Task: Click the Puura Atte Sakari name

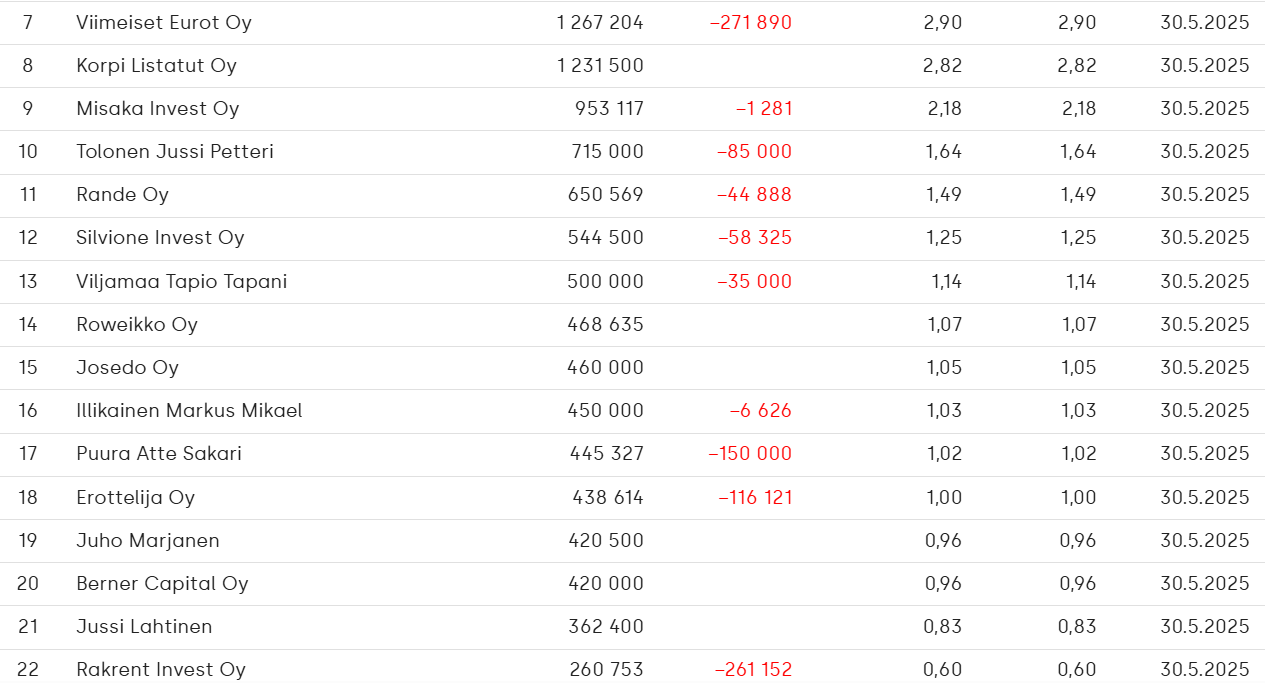Action: (x=159, y=453)
